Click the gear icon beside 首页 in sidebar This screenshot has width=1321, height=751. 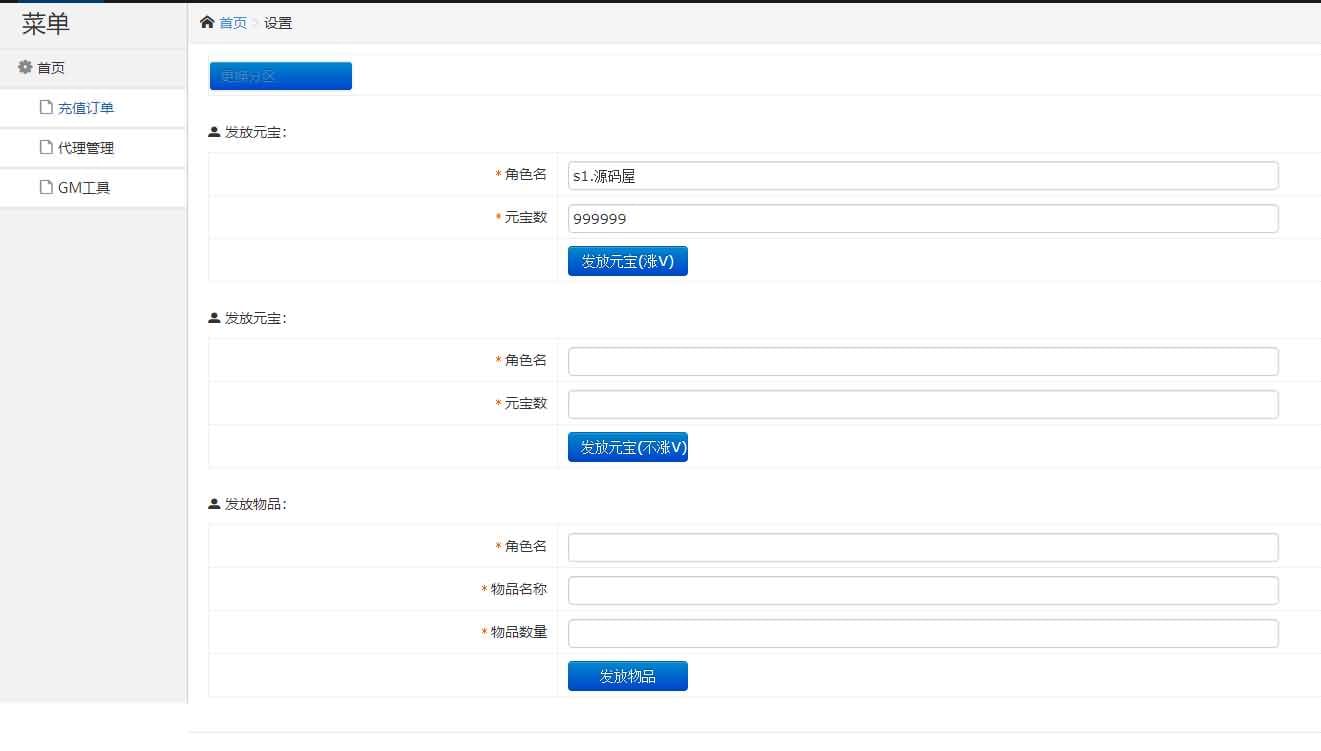(24, 67)
